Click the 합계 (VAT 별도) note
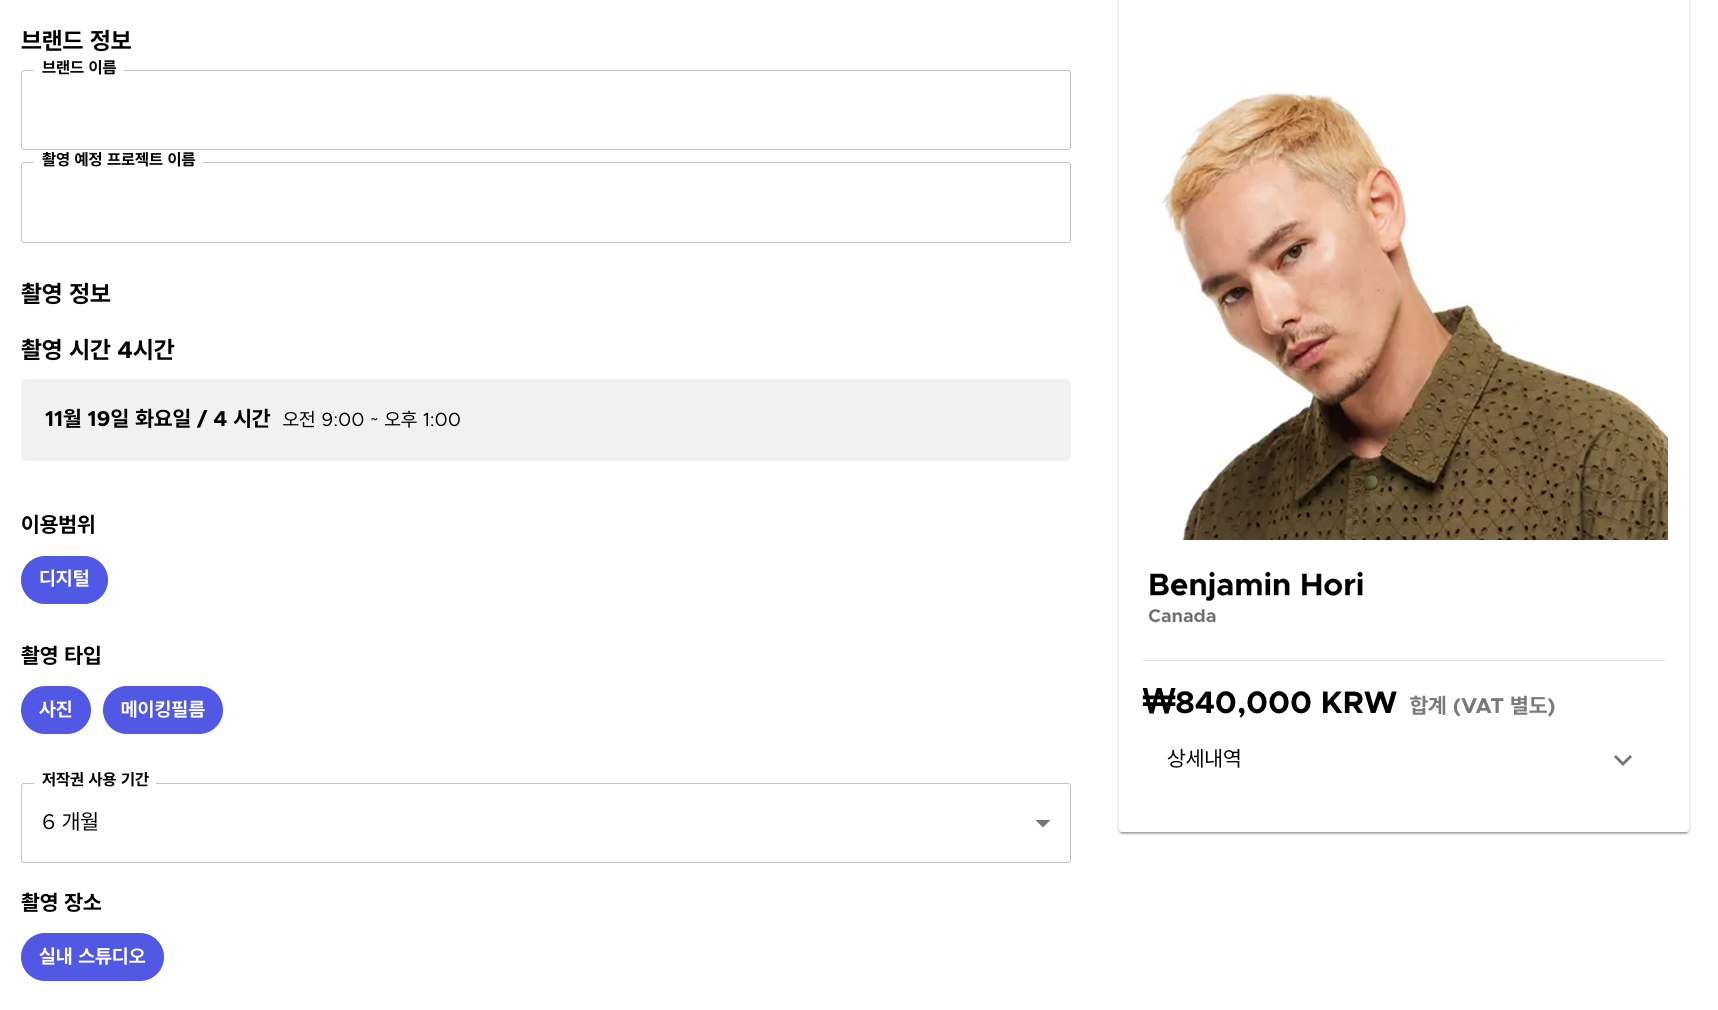The image size is (1718, 1010). (1482, 706)
